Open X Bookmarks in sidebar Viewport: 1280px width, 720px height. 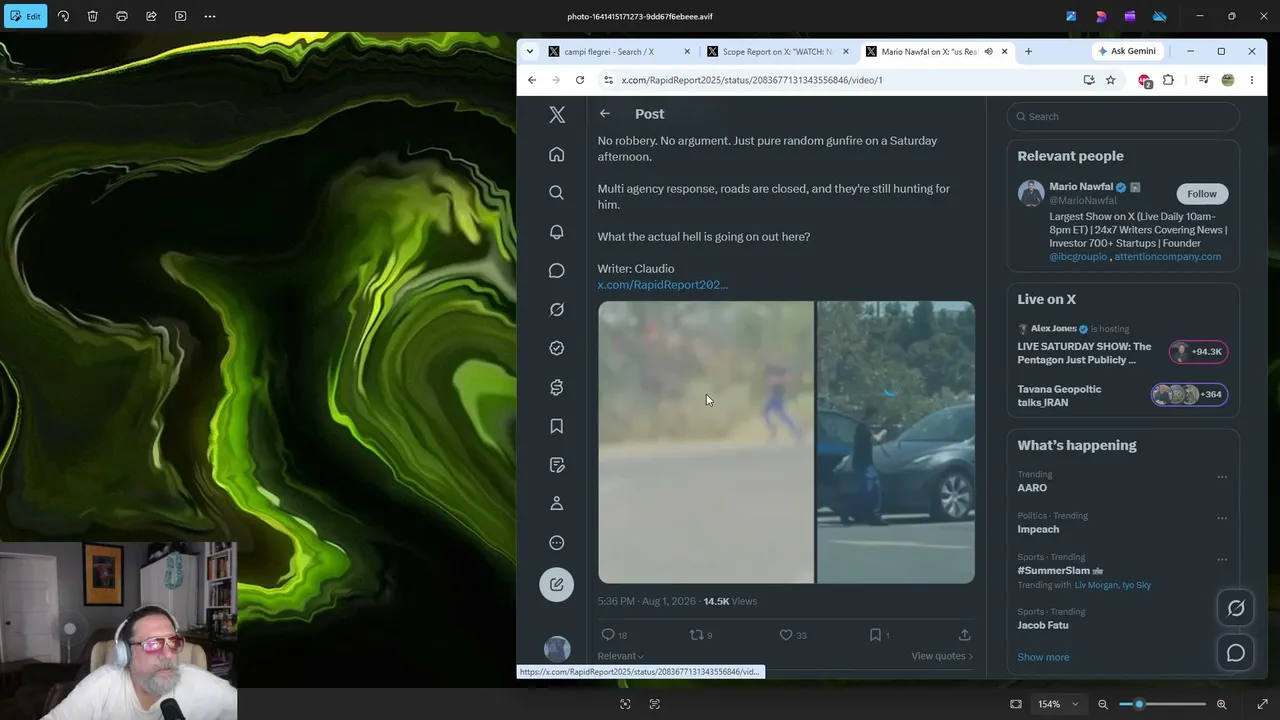pyautogui.click(x=557, y=426)
